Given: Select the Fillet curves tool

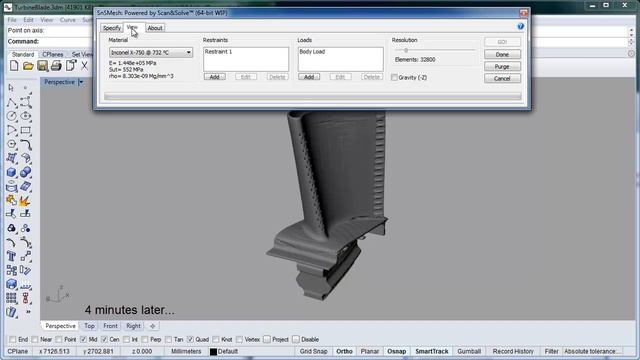Looking at the screenshot, I should tap(26, 144).
